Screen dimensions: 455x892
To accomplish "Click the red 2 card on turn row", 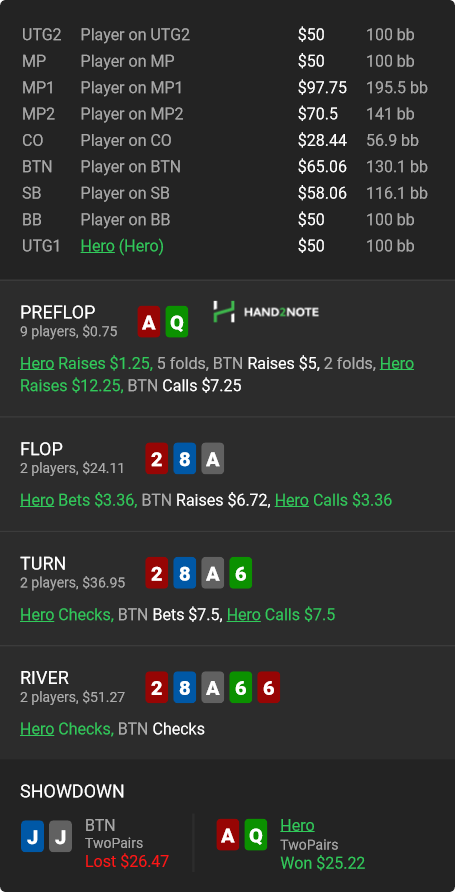I will coord(157,573).
